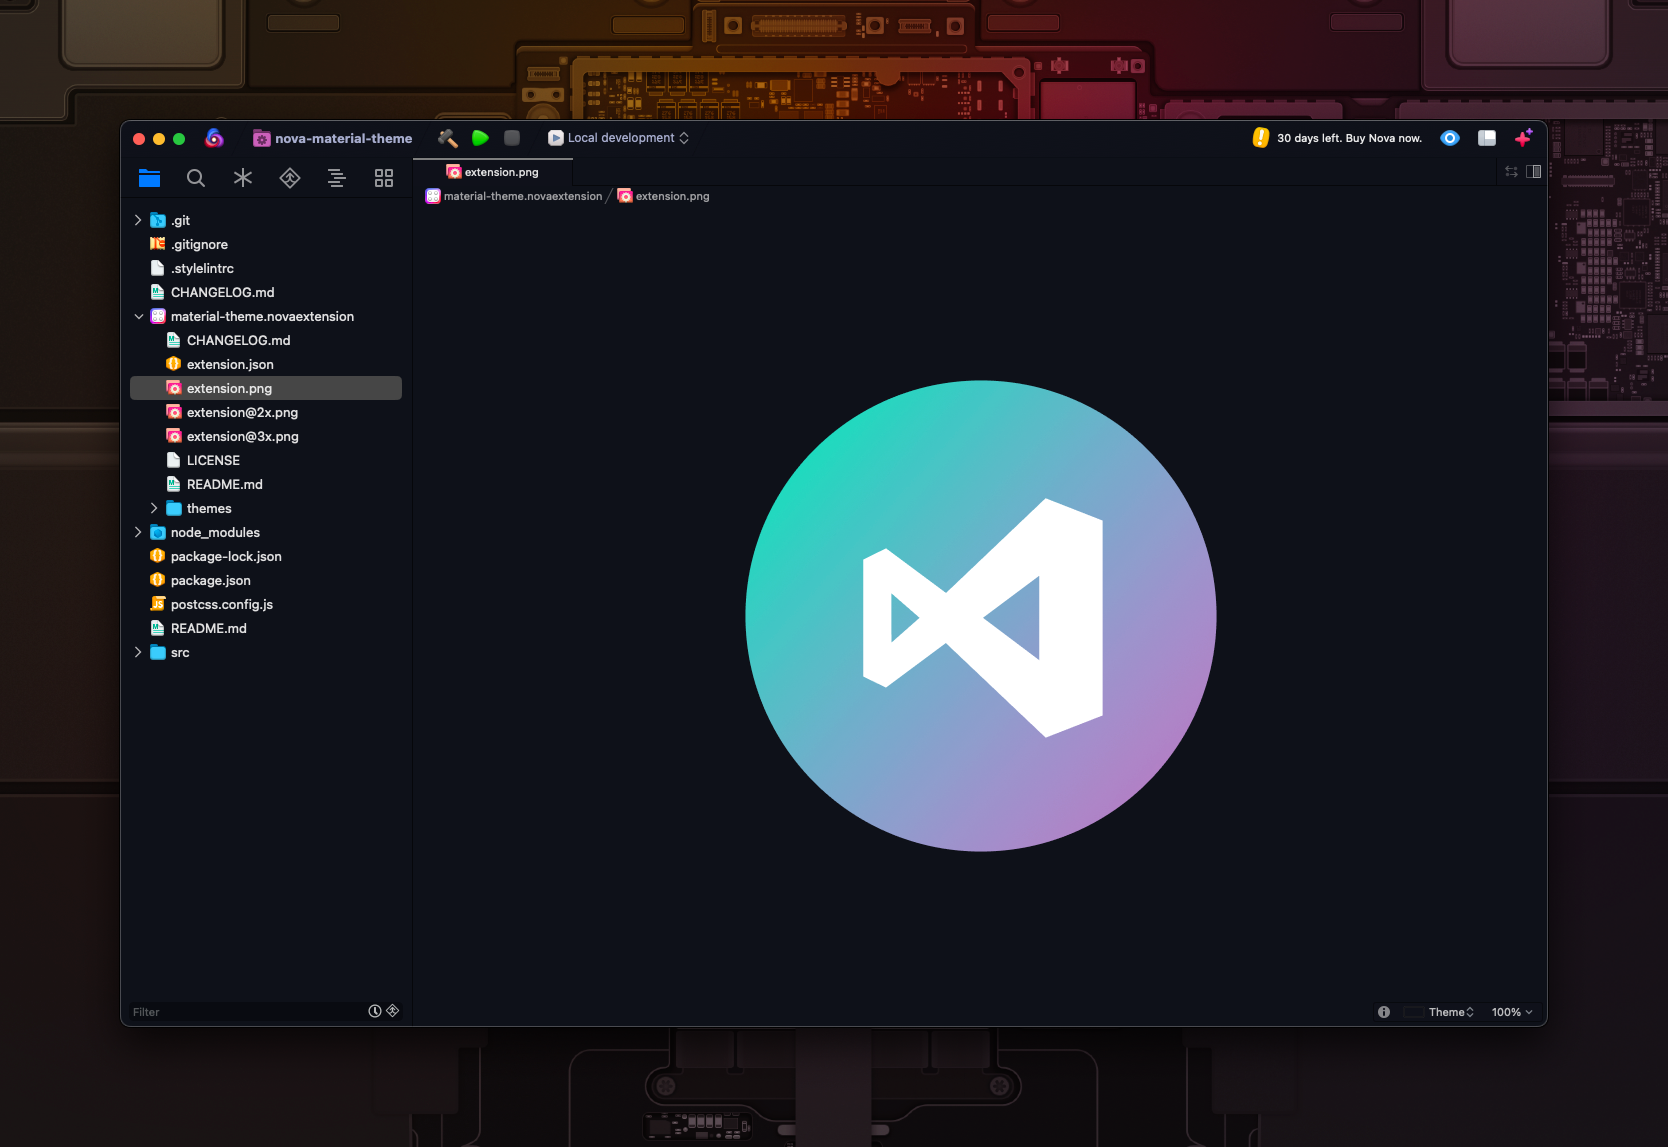Screen dimensions: 1668x1147
Task: Toggle the layout panes icon in toolbar
Action: 1487,138
